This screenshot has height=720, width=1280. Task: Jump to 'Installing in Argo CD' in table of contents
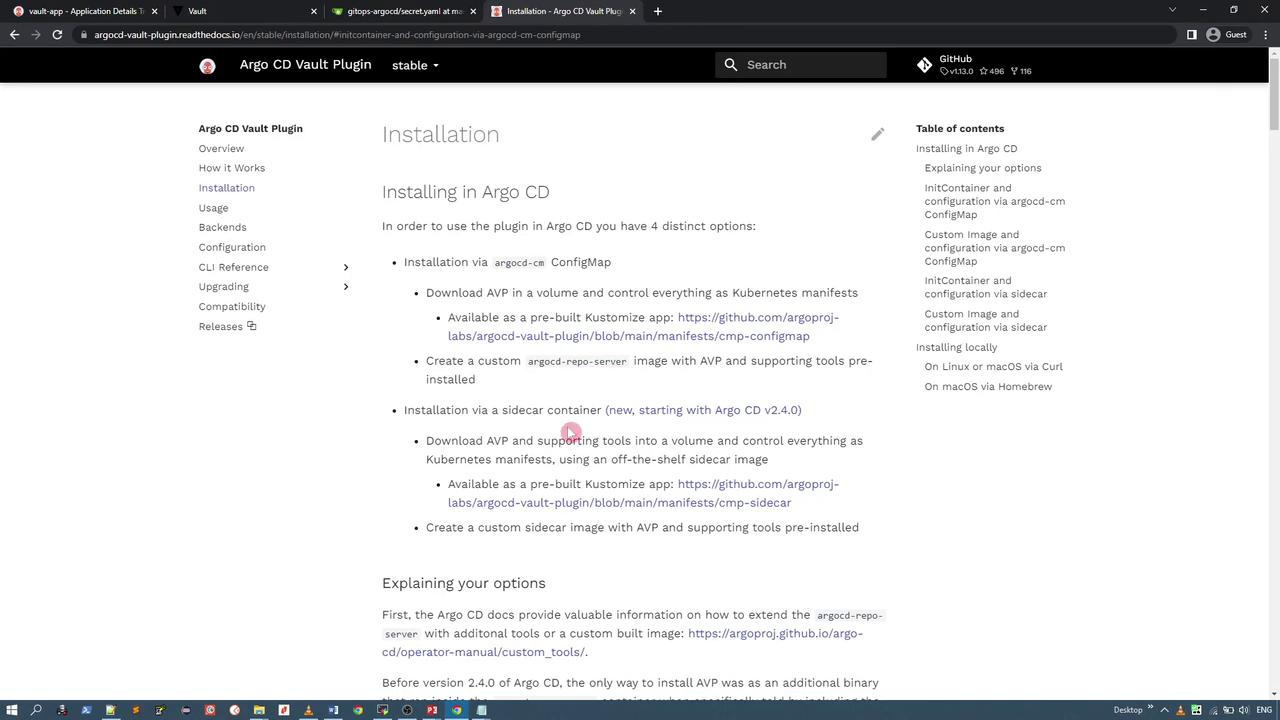(966, 148)
